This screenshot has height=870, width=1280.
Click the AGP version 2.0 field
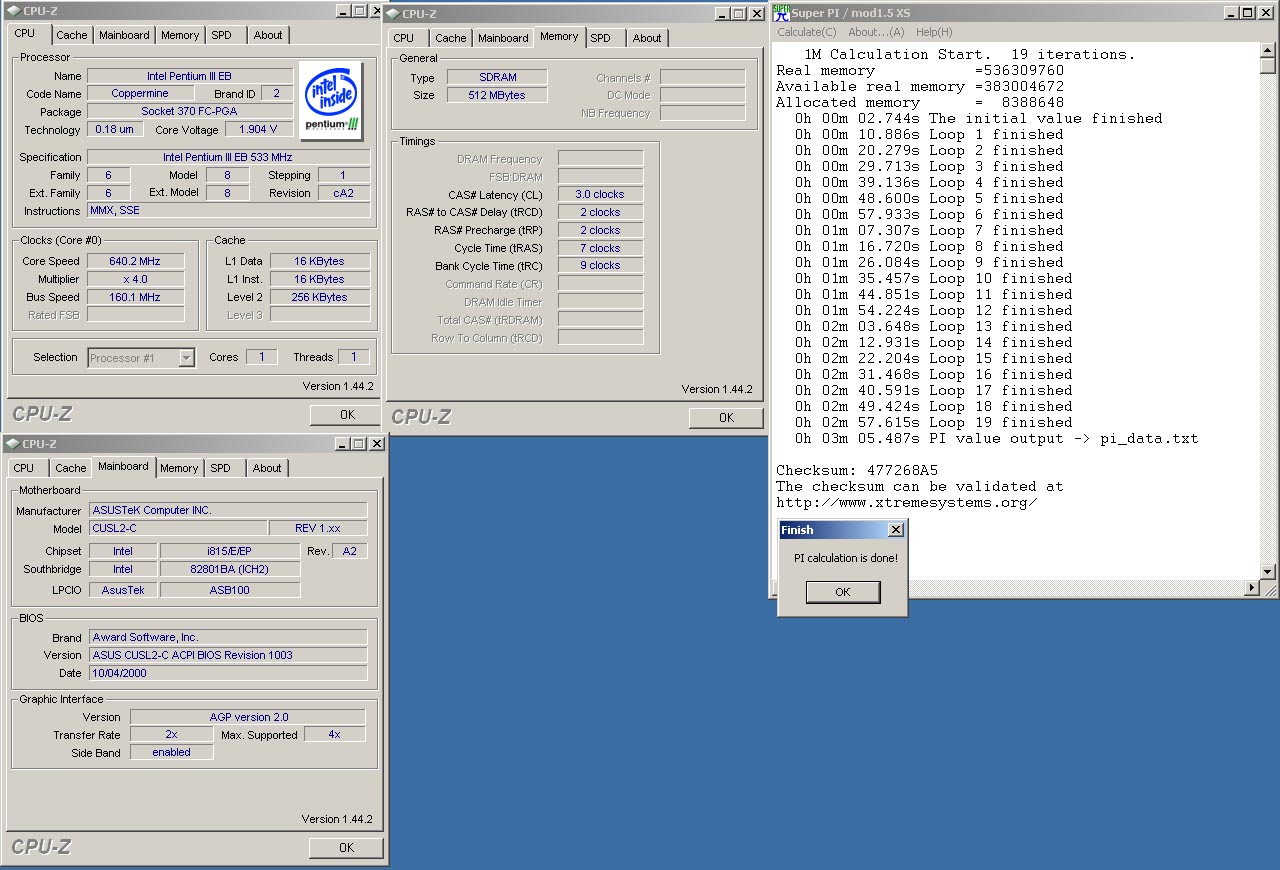248,717
